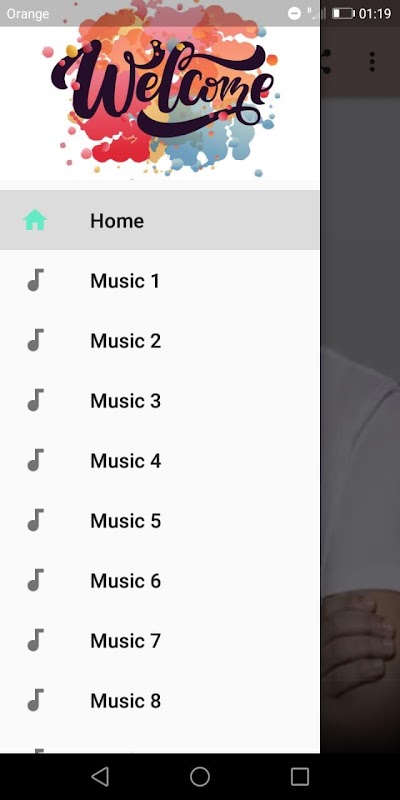Select the Home drawer item
Image resolution: width=400 pixels, height=800 pixels.
160,220
